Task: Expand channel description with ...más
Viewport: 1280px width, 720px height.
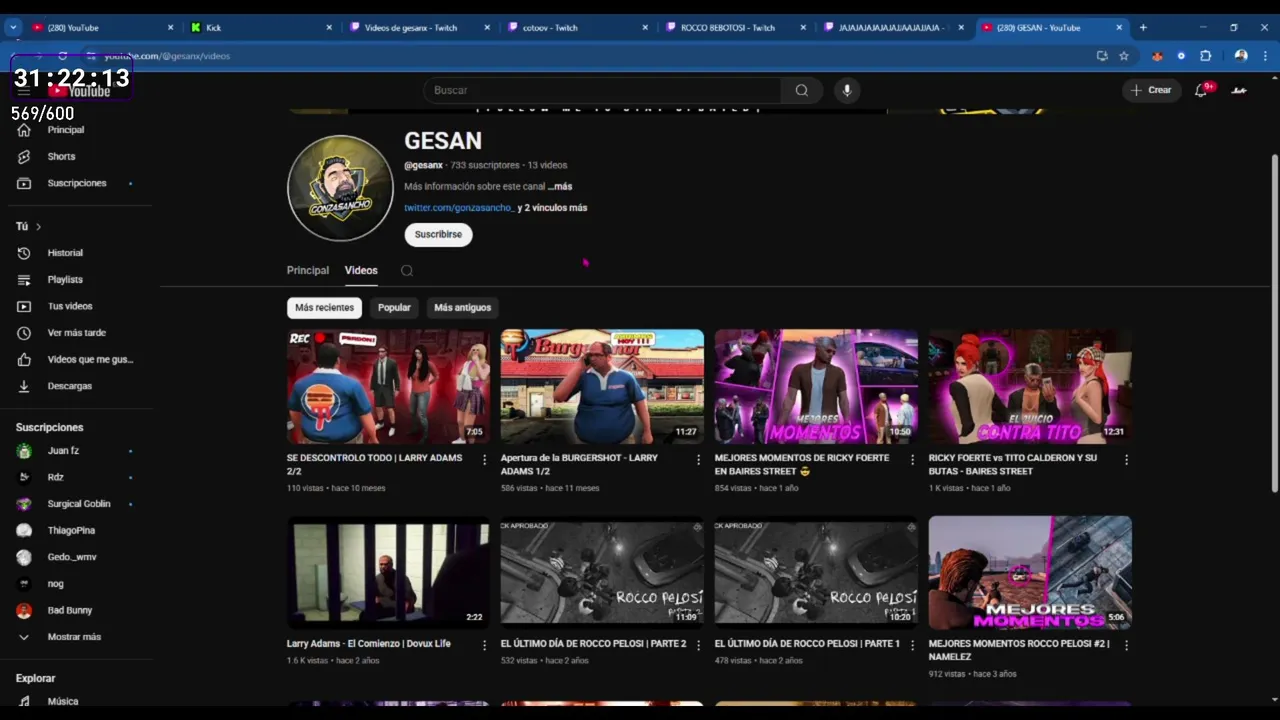Action: (x=560, y=187)
